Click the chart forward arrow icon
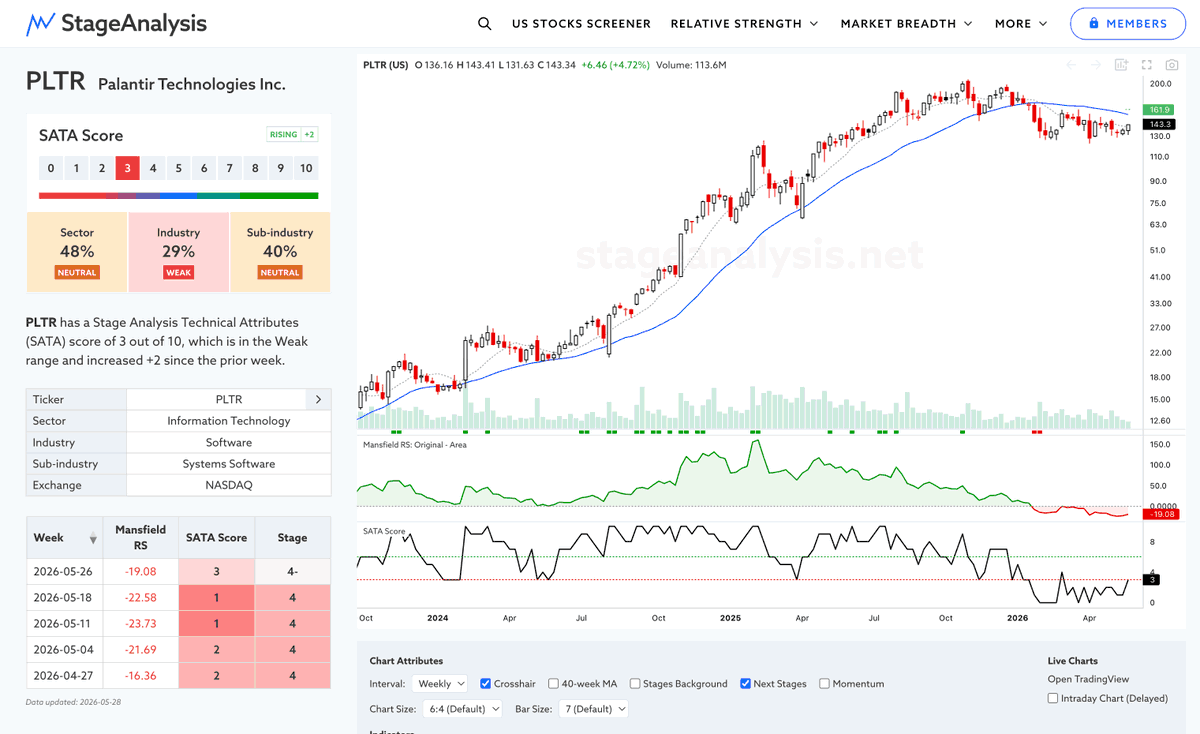Screen dimensions: 1200x734 tap(1096, 65)
